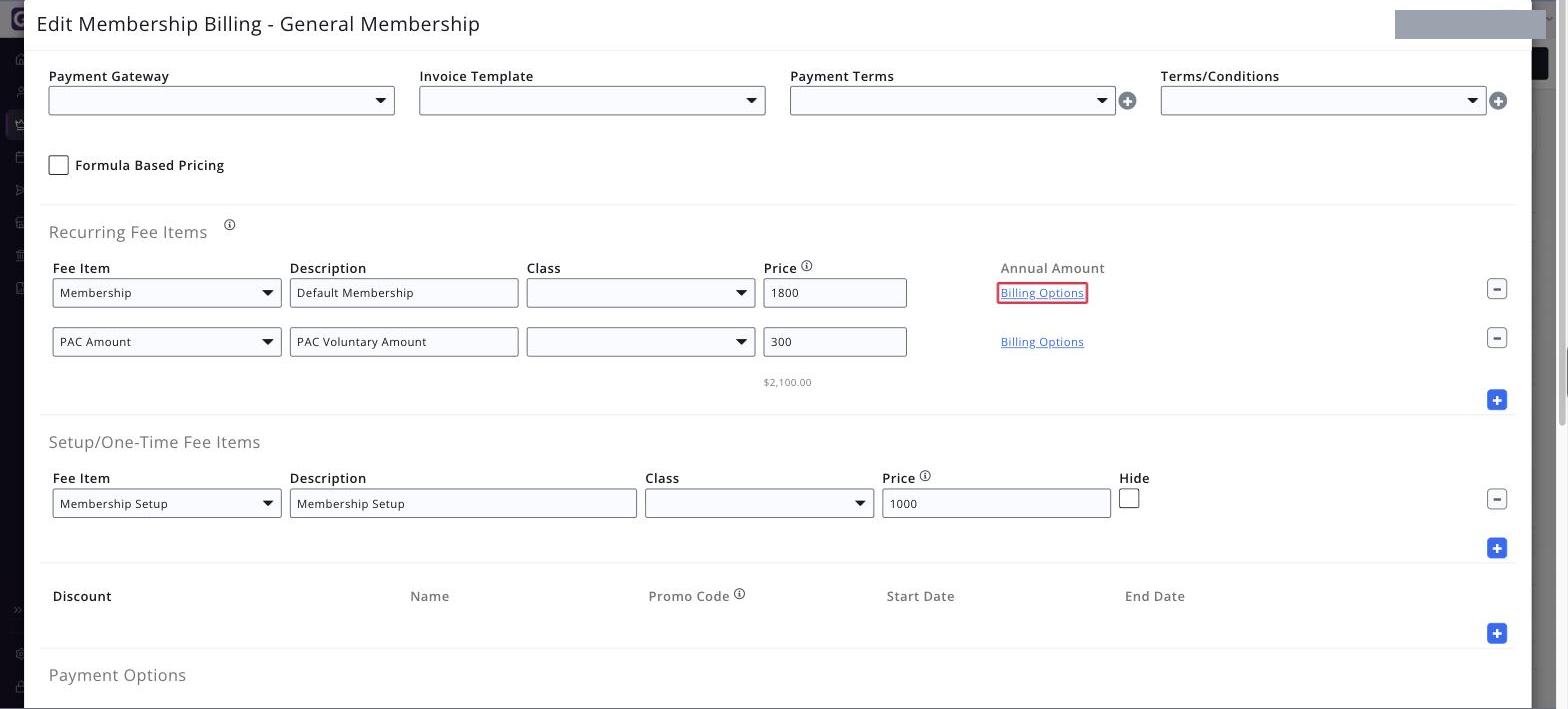Screen dimensions: 1568x709
Task: Edit the 1800 price field
Action: 835,293
